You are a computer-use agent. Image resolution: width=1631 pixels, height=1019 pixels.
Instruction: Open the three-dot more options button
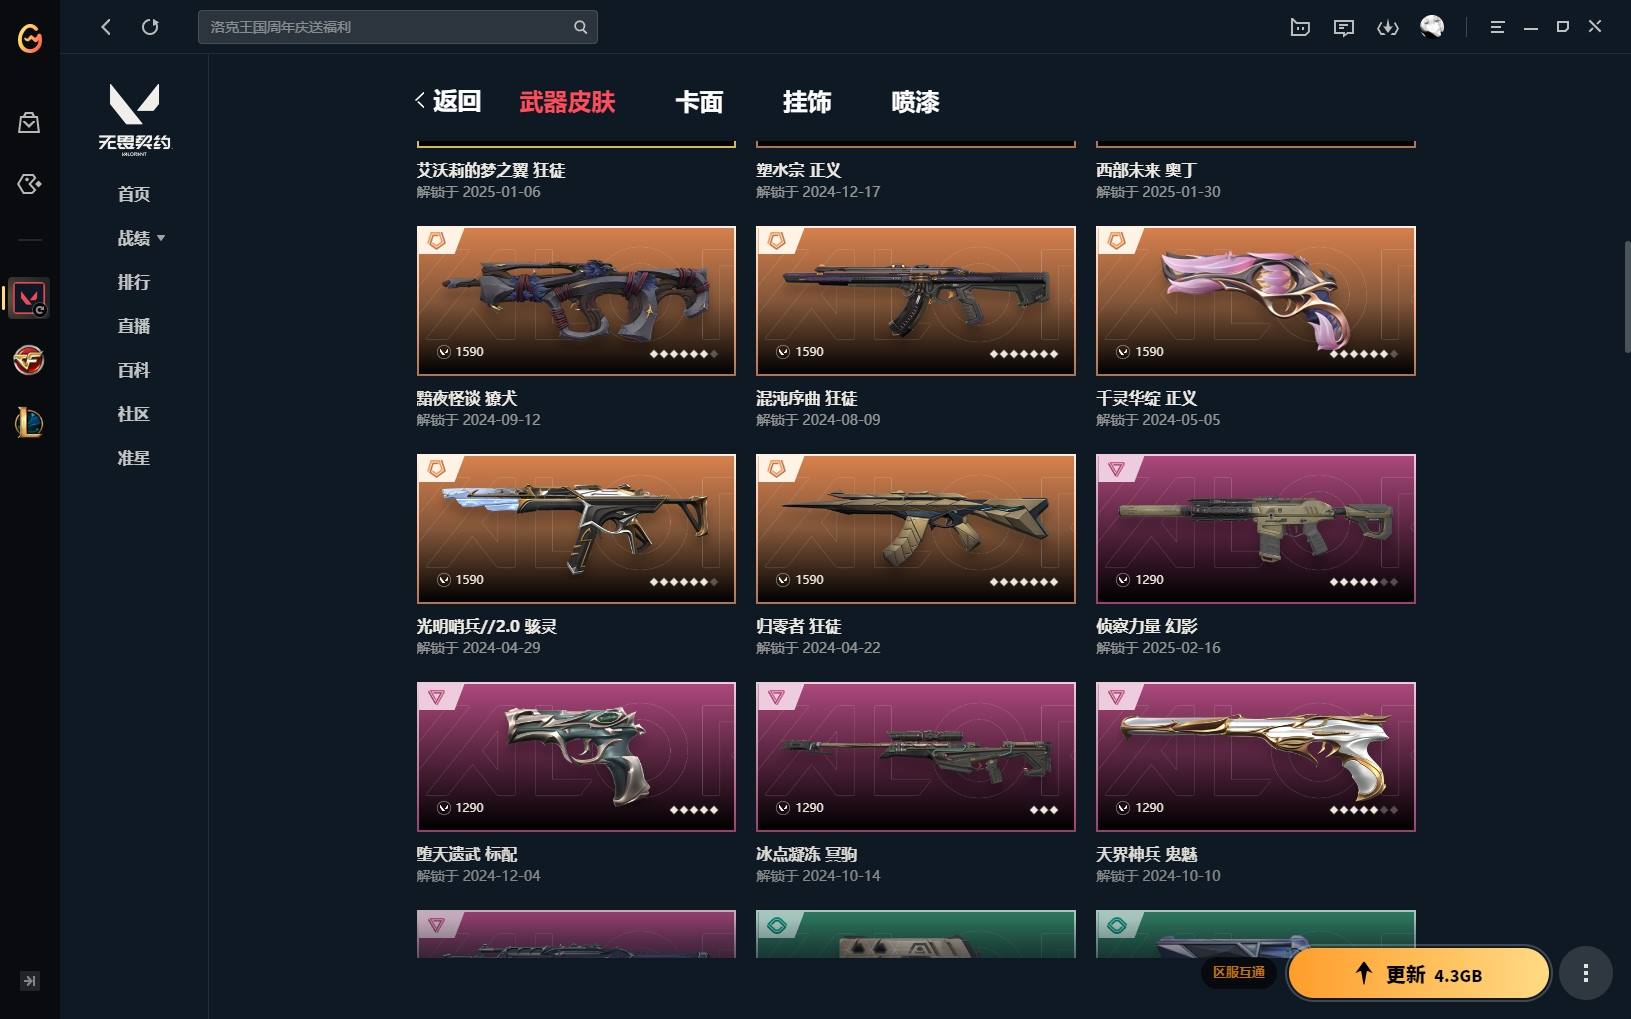pos(1585,973)
